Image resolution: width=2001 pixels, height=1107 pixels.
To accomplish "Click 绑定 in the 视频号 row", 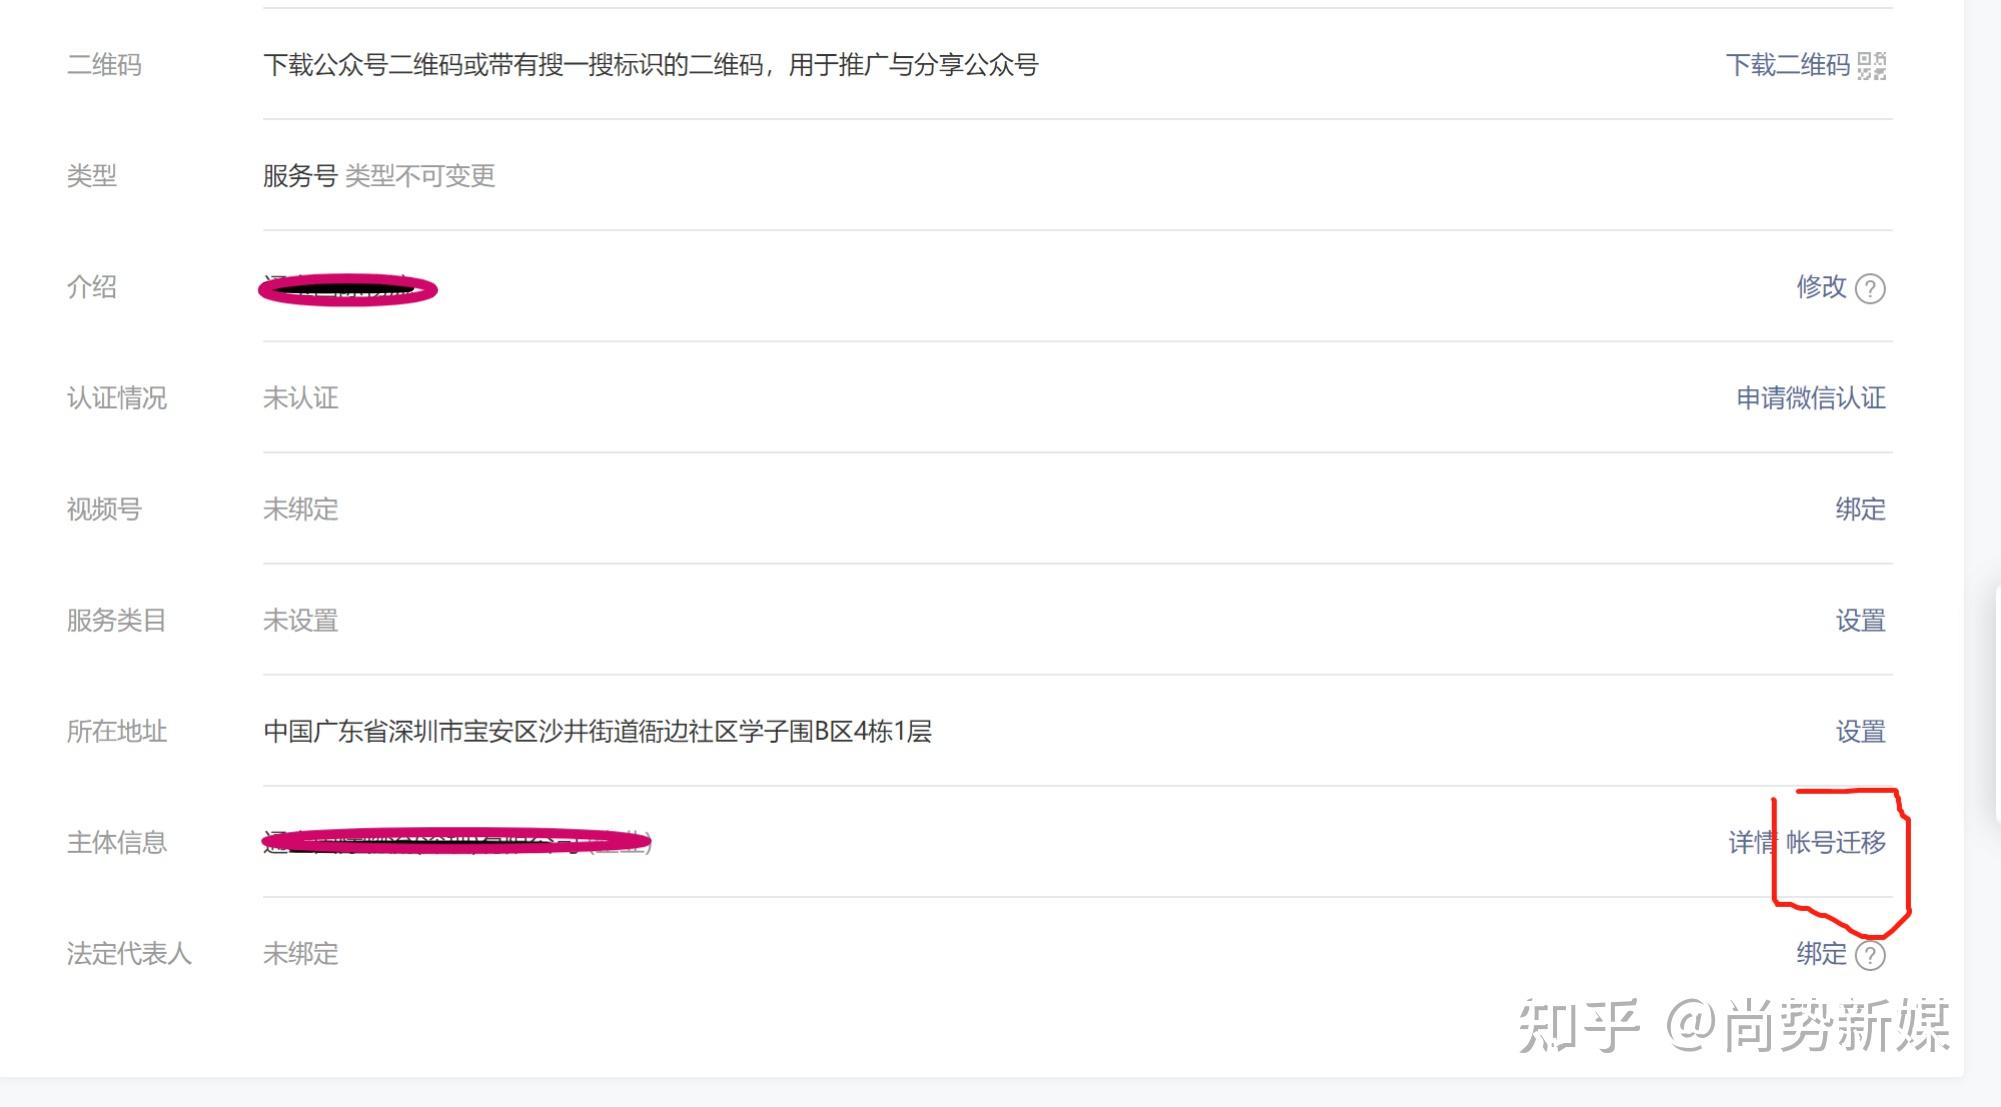I will [1860, 510].
